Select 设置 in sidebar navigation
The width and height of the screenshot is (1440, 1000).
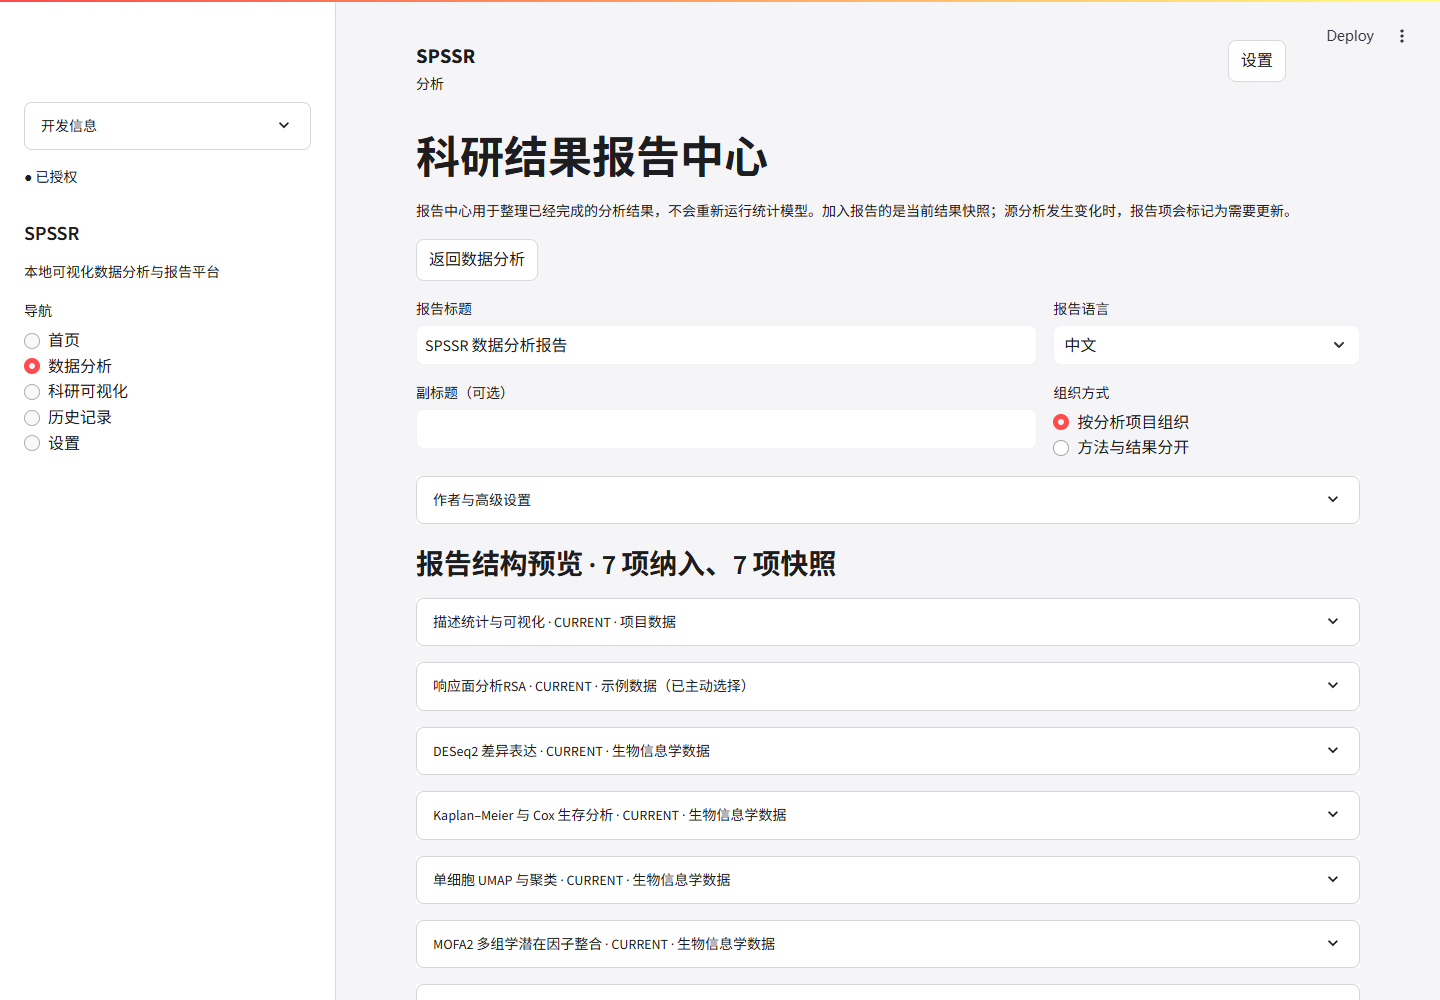pyautogui.click(x=52, y=443)
